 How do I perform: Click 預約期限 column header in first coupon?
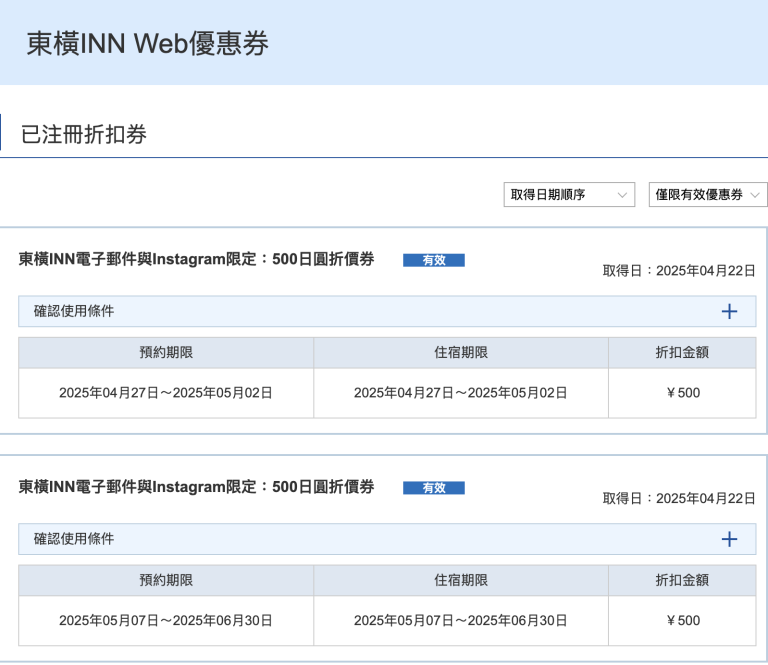pyautogui.click(x=166, y=352)
